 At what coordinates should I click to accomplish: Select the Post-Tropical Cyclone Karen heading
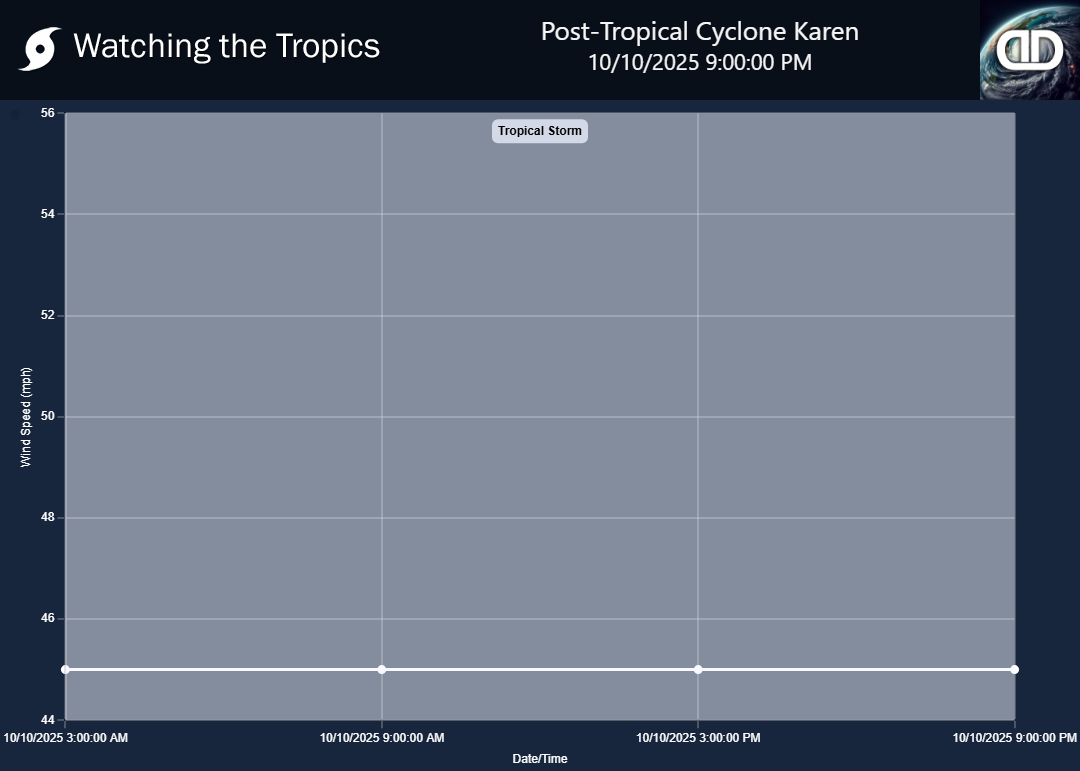(699, 31)
